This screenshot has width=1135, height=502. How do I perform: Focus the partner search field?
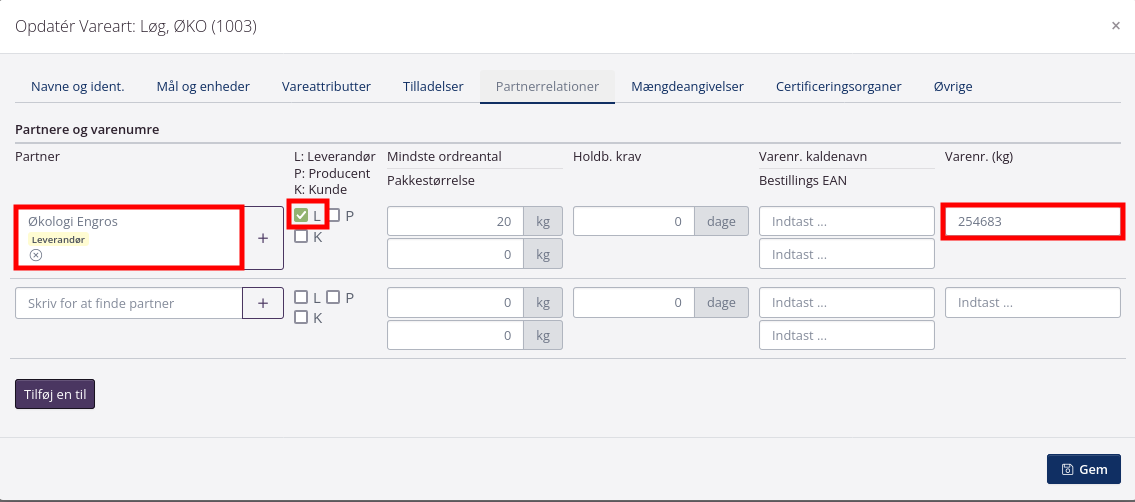click(x=128, y=303)
